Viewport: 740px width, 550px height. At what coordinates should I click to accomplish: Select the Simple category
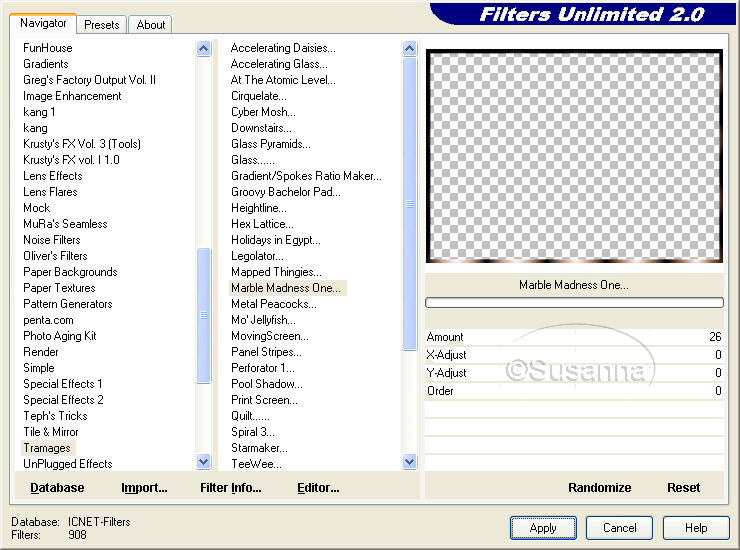point(39,368)
